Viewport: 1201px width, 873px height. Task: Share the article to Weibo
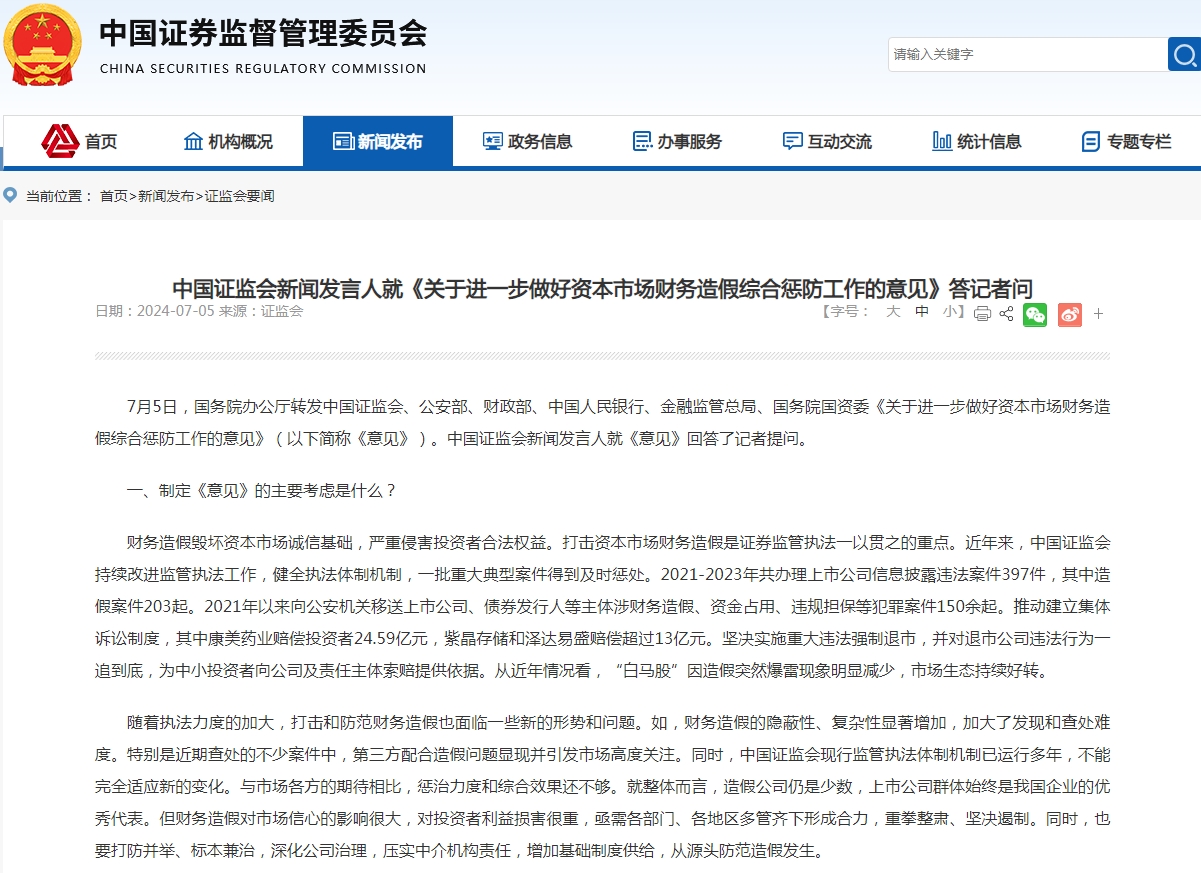point(1070,314)
